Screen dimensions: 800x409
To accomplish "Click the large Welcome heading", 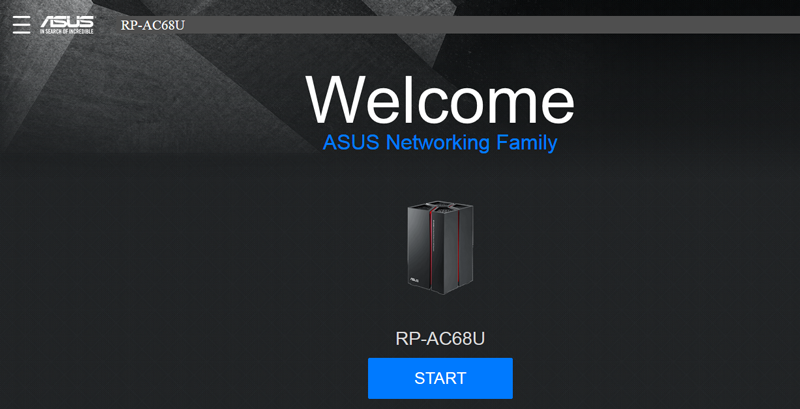I will (x=440, y=100).
